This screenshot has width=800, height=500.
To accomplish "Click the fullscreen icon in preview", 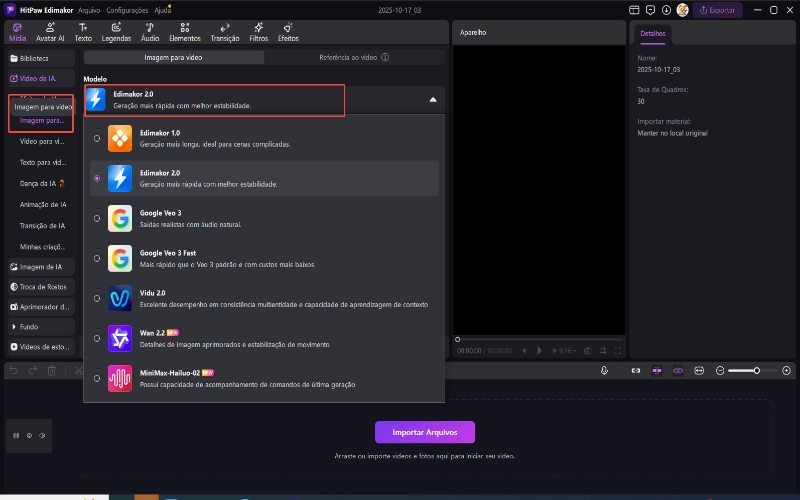I will click(617, 351).
